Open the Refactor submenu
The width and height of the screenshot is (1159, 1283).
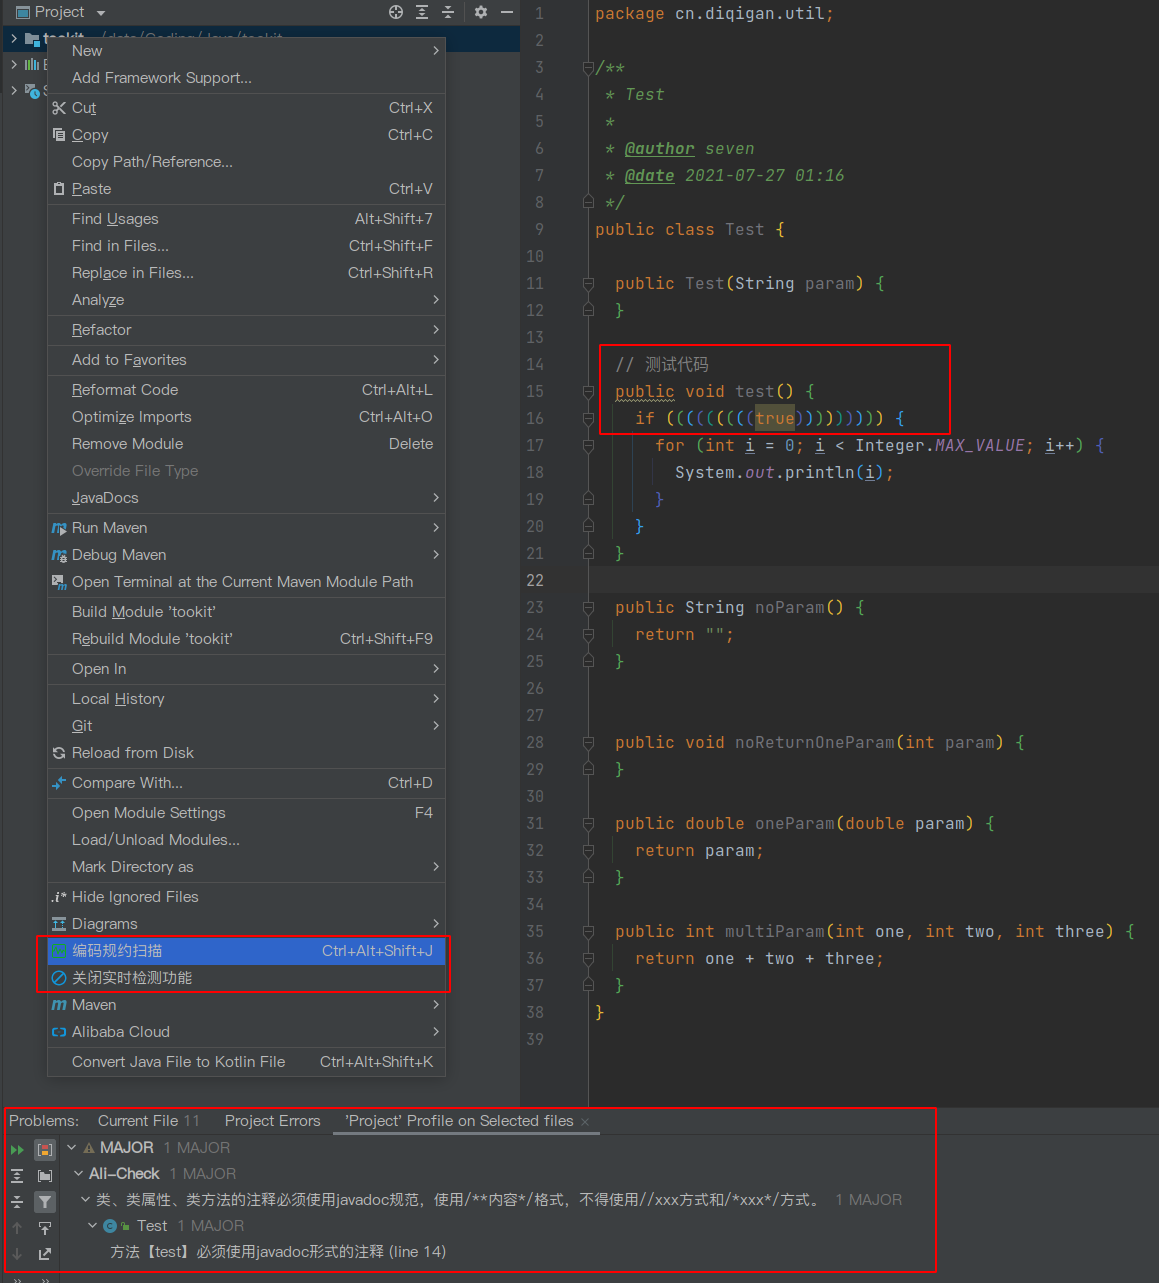[246, 330]
